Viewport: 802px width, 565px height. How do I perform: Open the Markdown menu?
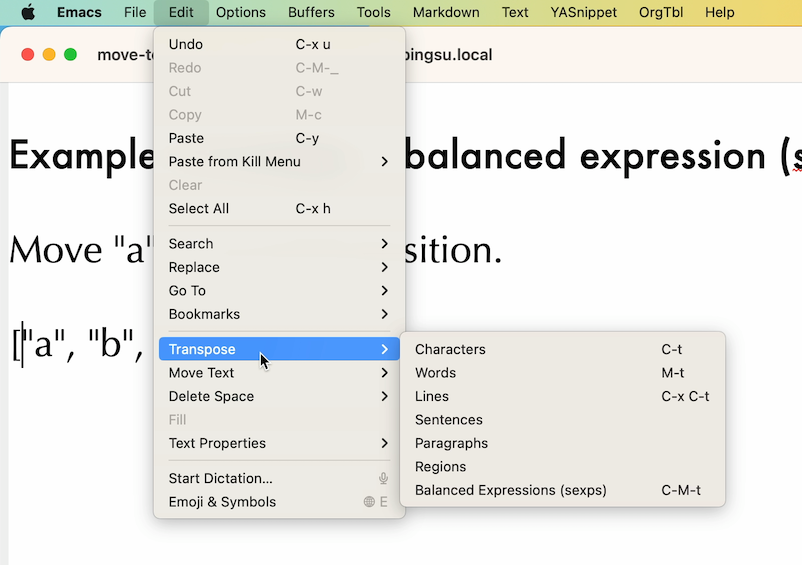pyautogui.click(x=446, y=12)
